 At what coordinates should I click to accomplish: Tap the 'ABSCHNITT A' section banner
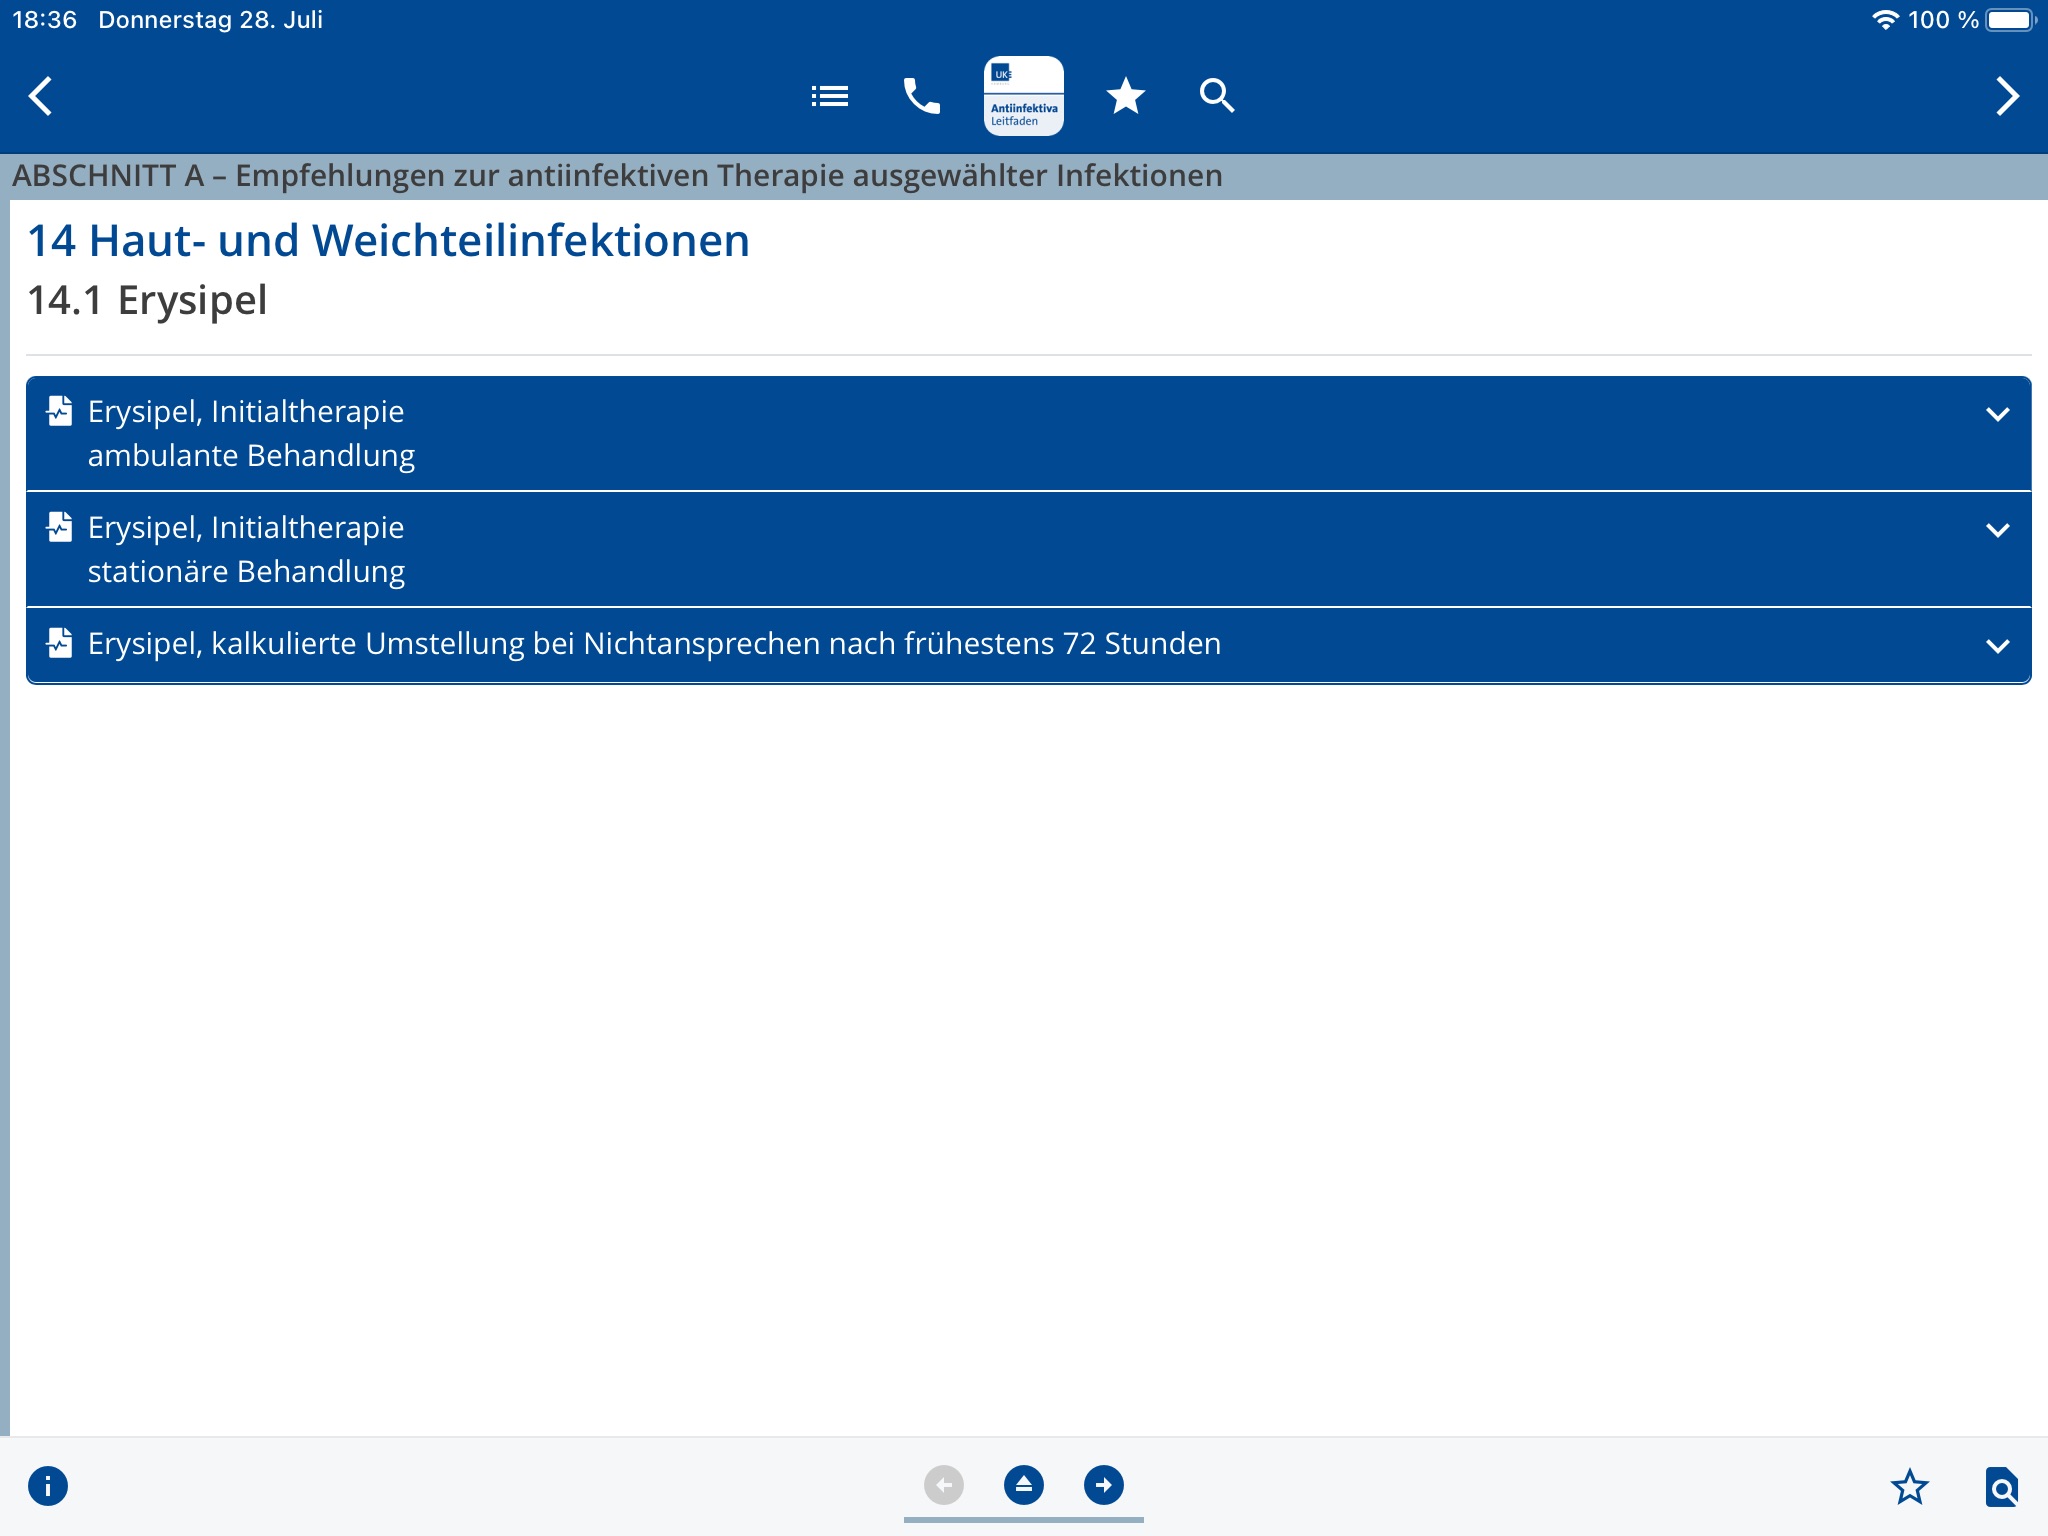1024,176
